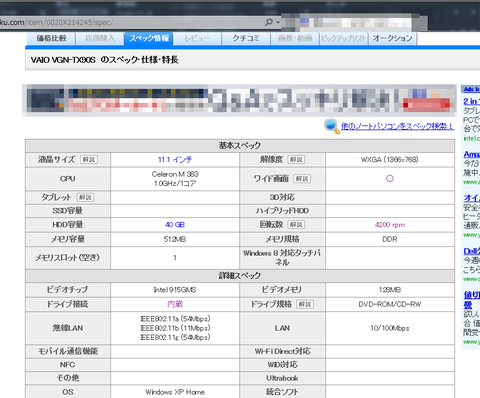Image resolution: width=480 pixels, height=398 pixels.
Task: Open the '2 in' sidebar ad link
Action: tap(471, 101)
